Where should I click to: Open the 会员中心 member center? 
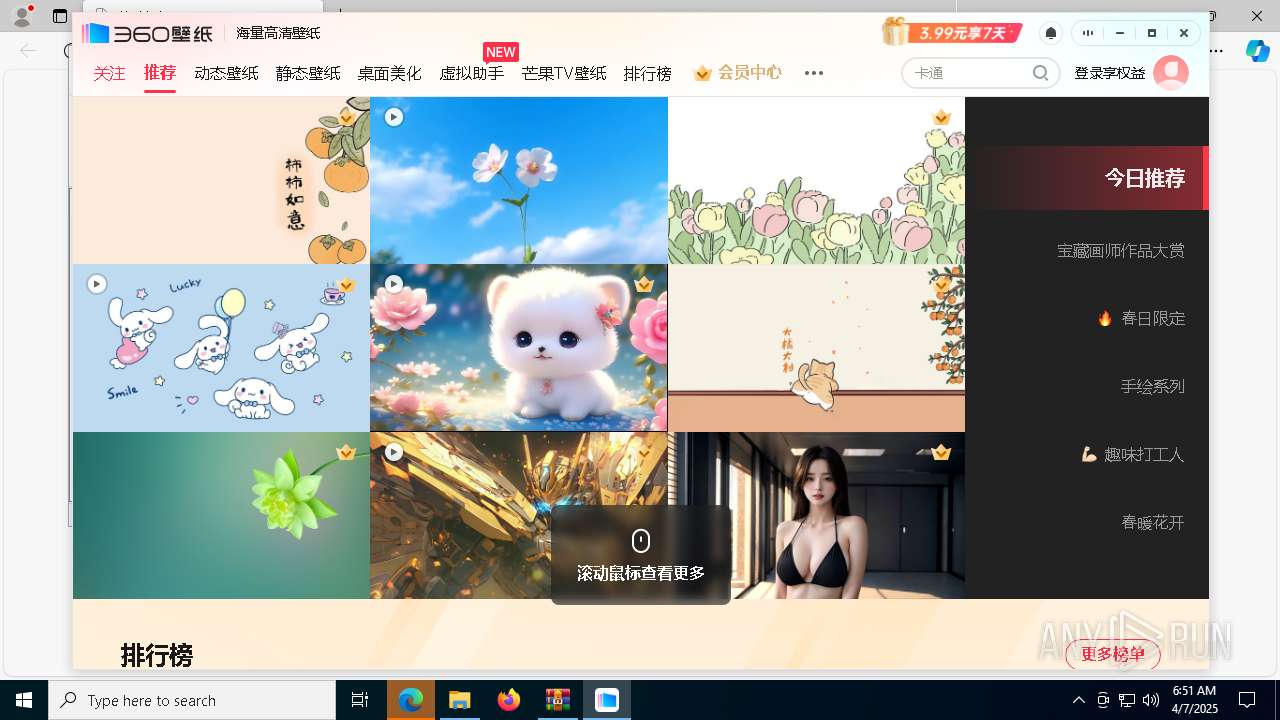point(737,73)
